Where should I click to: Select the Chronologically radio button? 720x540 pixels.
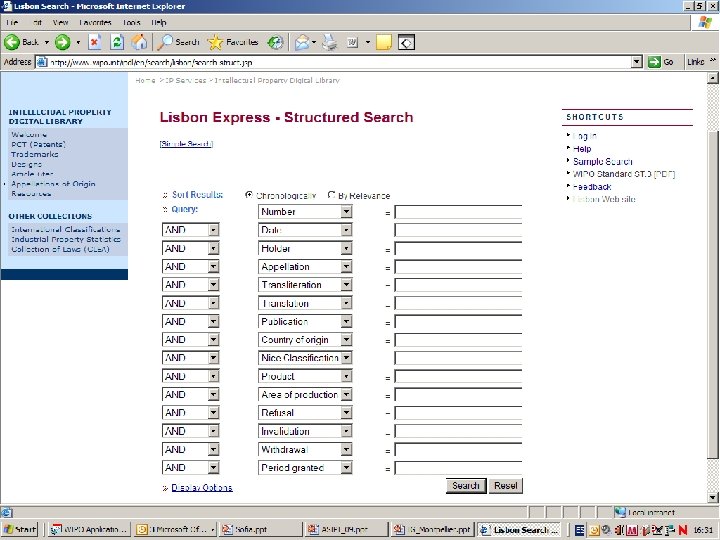(249, 195)
